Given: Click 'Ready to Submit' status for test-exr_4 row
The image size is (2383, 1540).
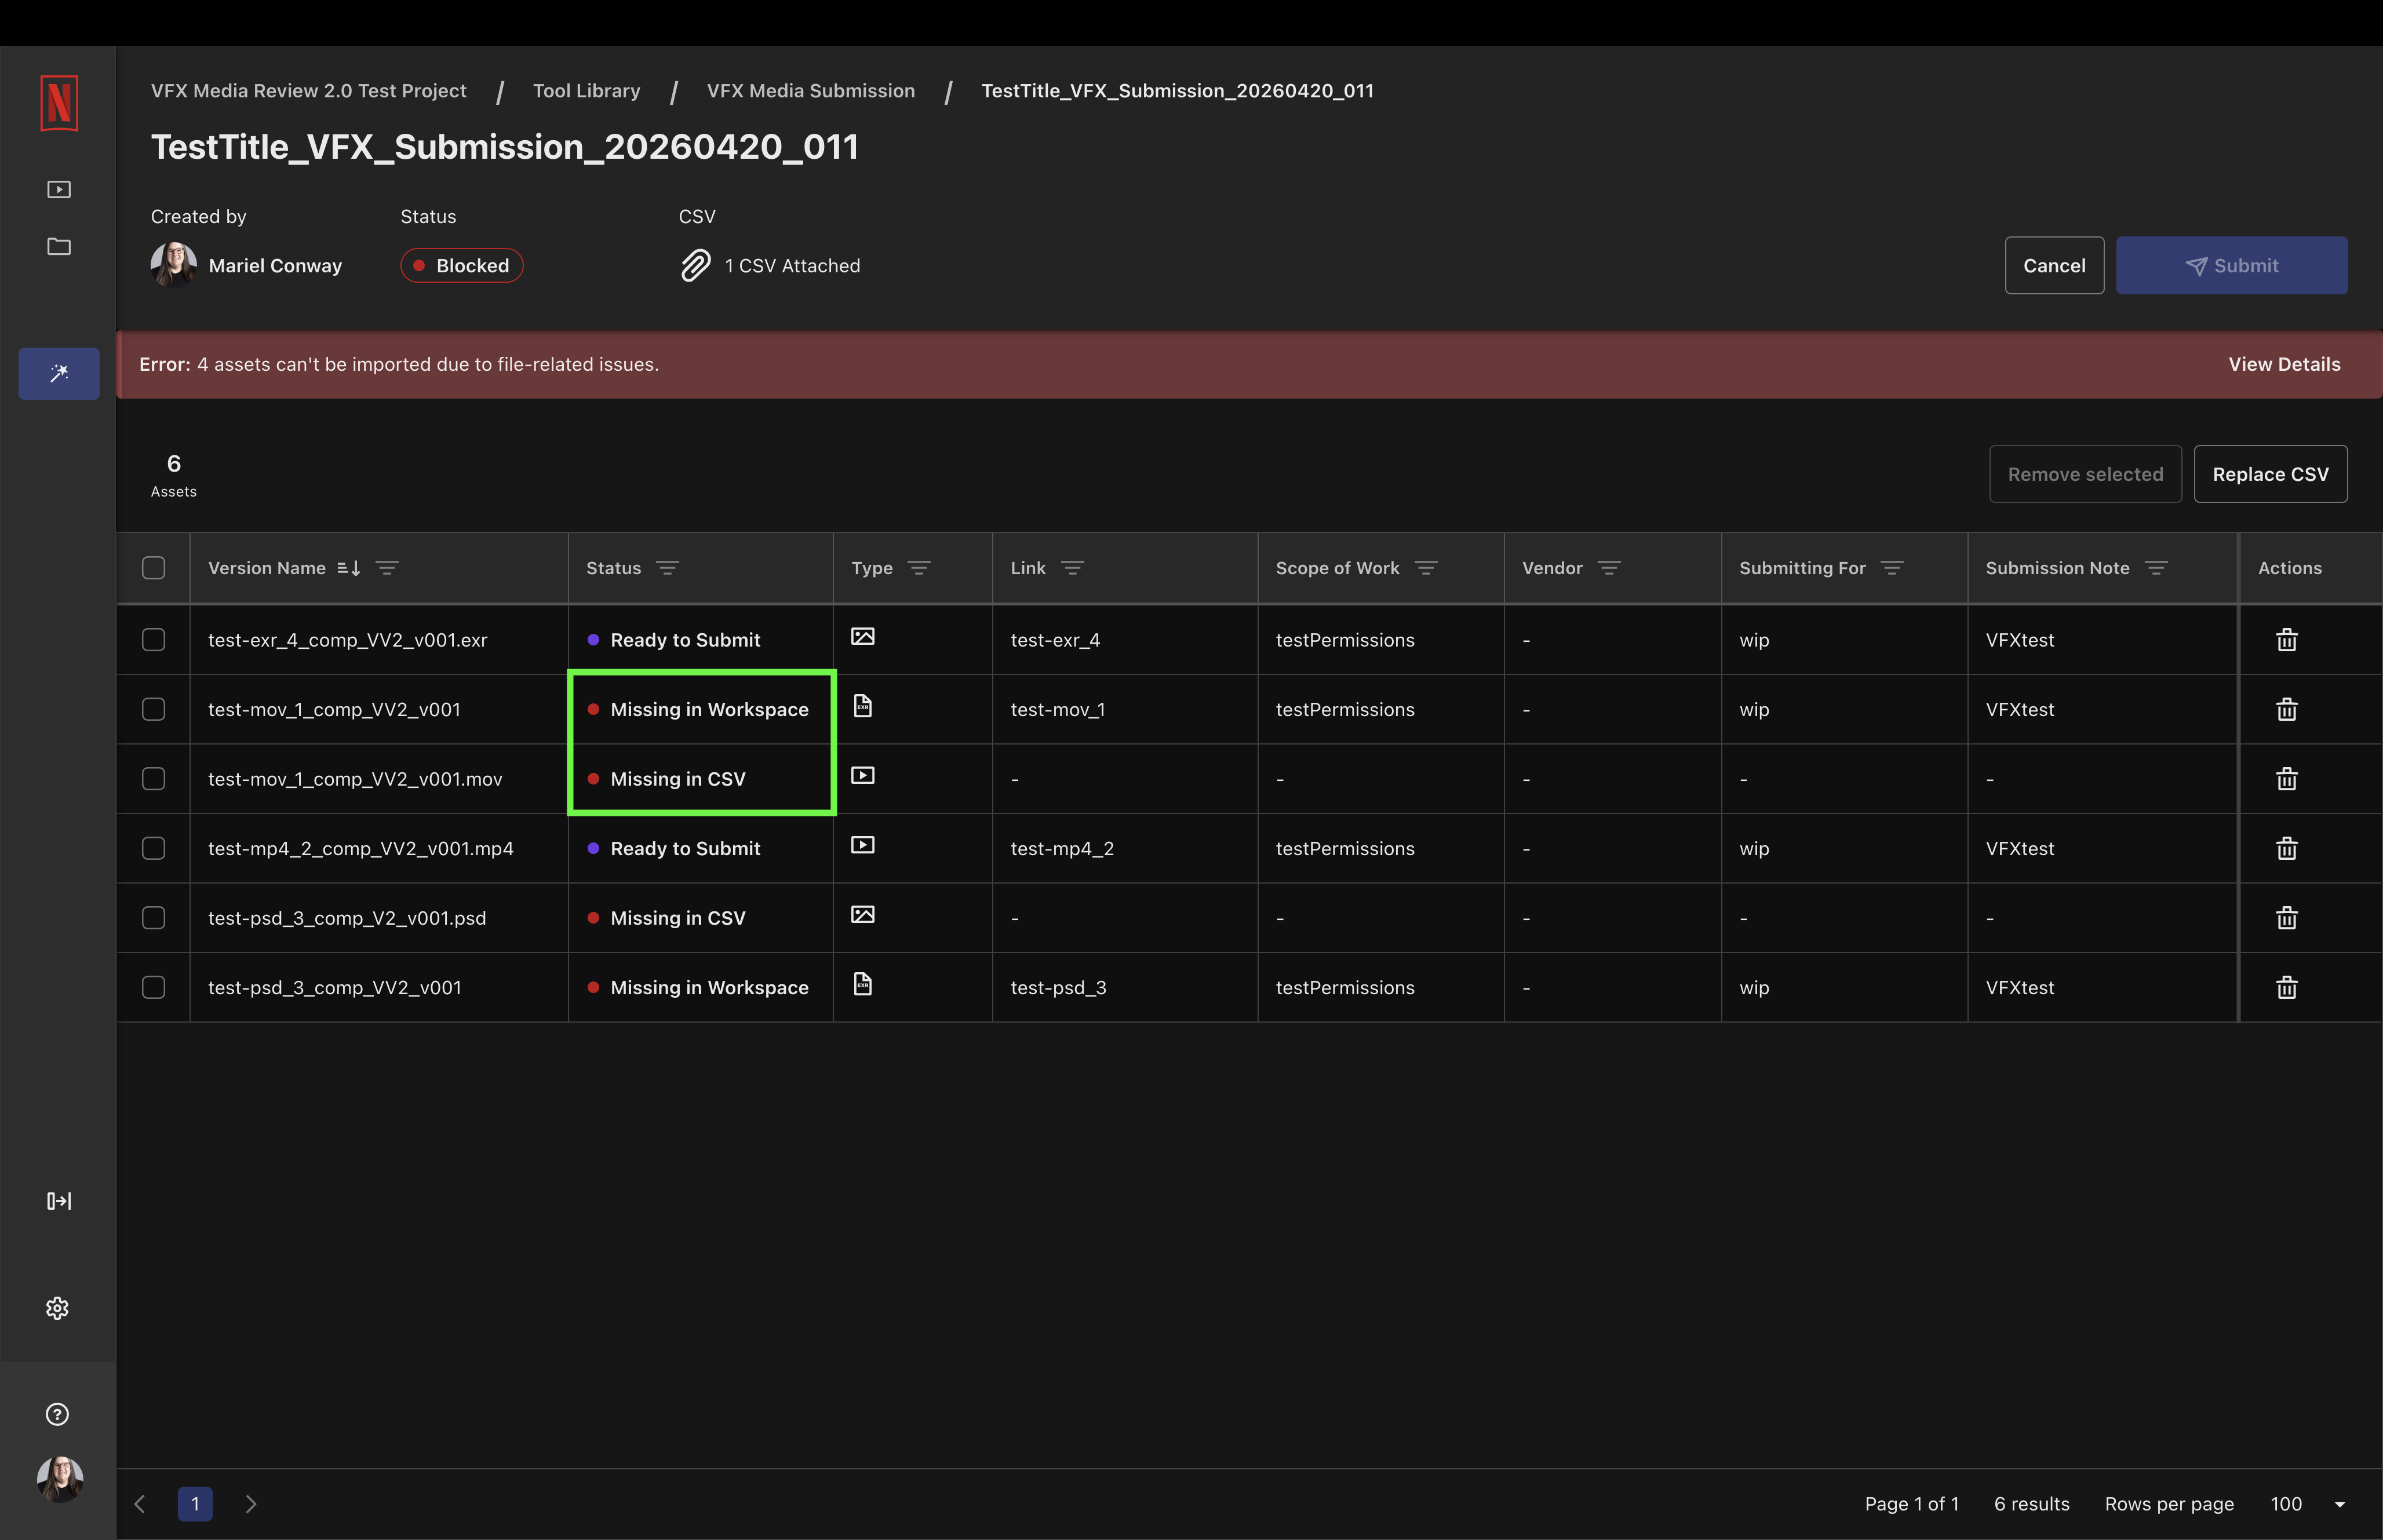Looking at the screenshot, I should click(685, 640).
